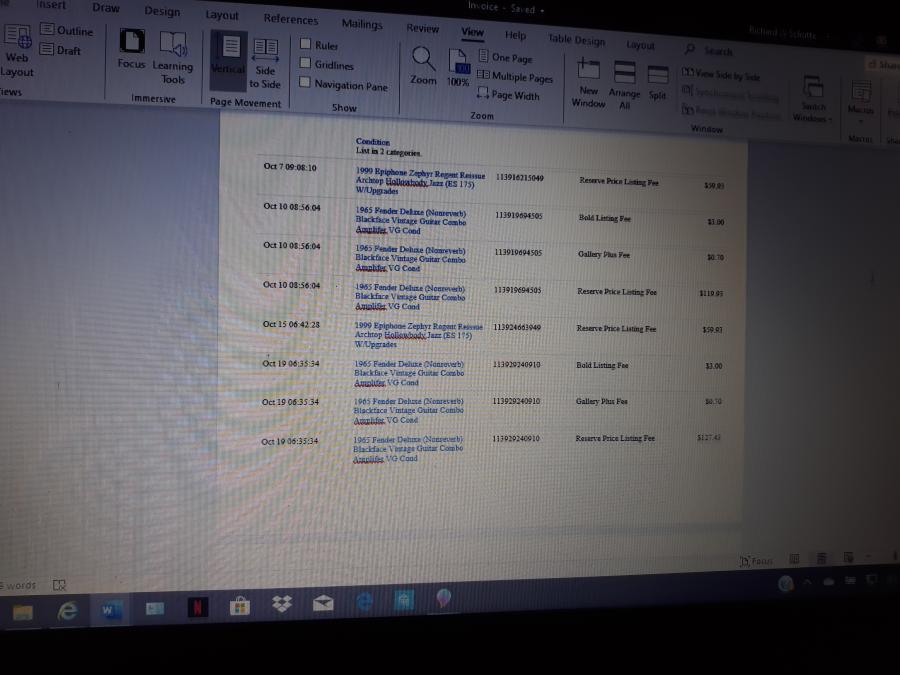The image size is (900, 675).
Task: Click the date cell 'Oct 15 06:42:28'
Action: pyautogui.click(x=291, y=324)
